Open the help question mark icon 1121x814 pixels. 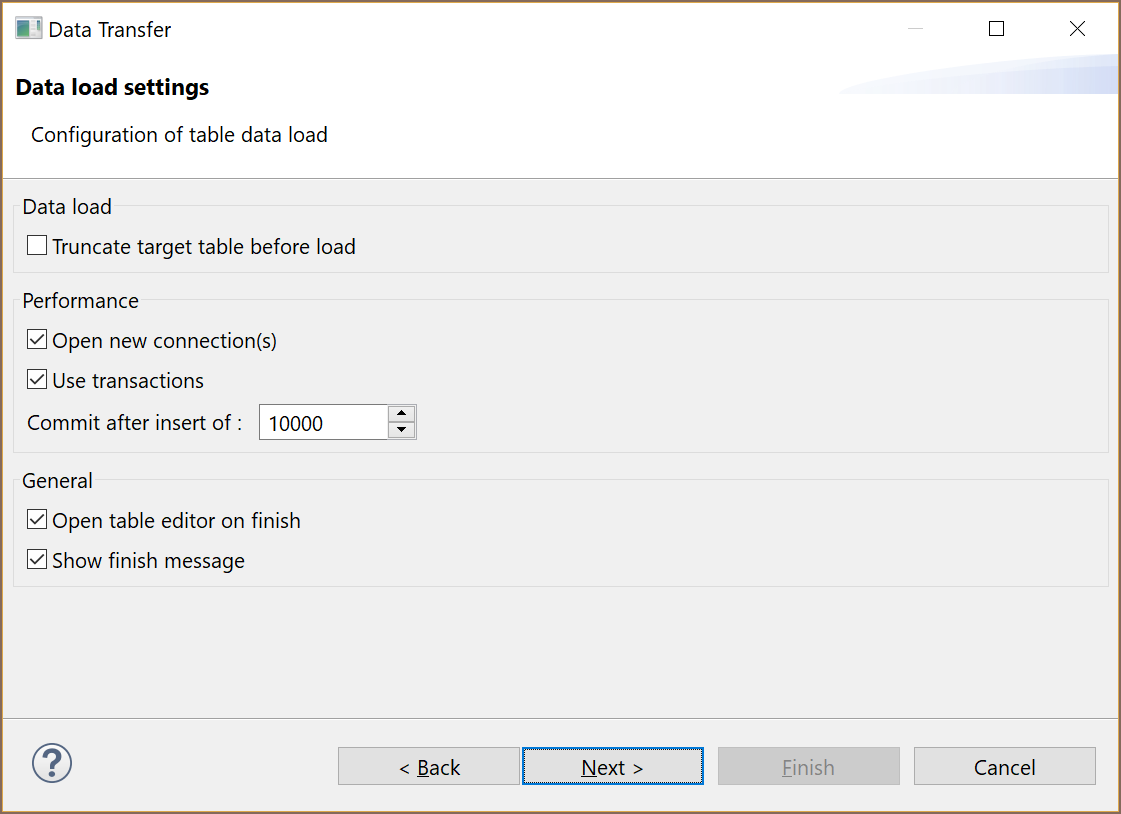(x=52, y=763)
